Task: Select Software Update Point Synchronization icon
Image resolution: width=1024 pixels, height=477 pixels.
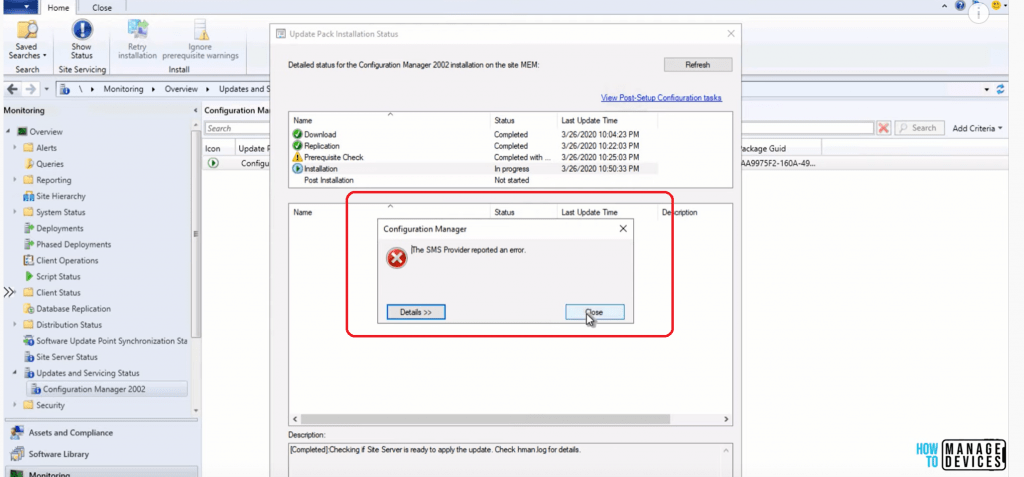Action: coord(28,340)
